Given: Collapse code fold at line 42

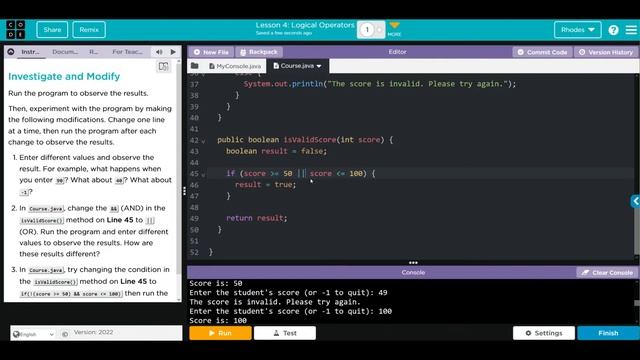Looking at the screenshot, I should 203,141.
